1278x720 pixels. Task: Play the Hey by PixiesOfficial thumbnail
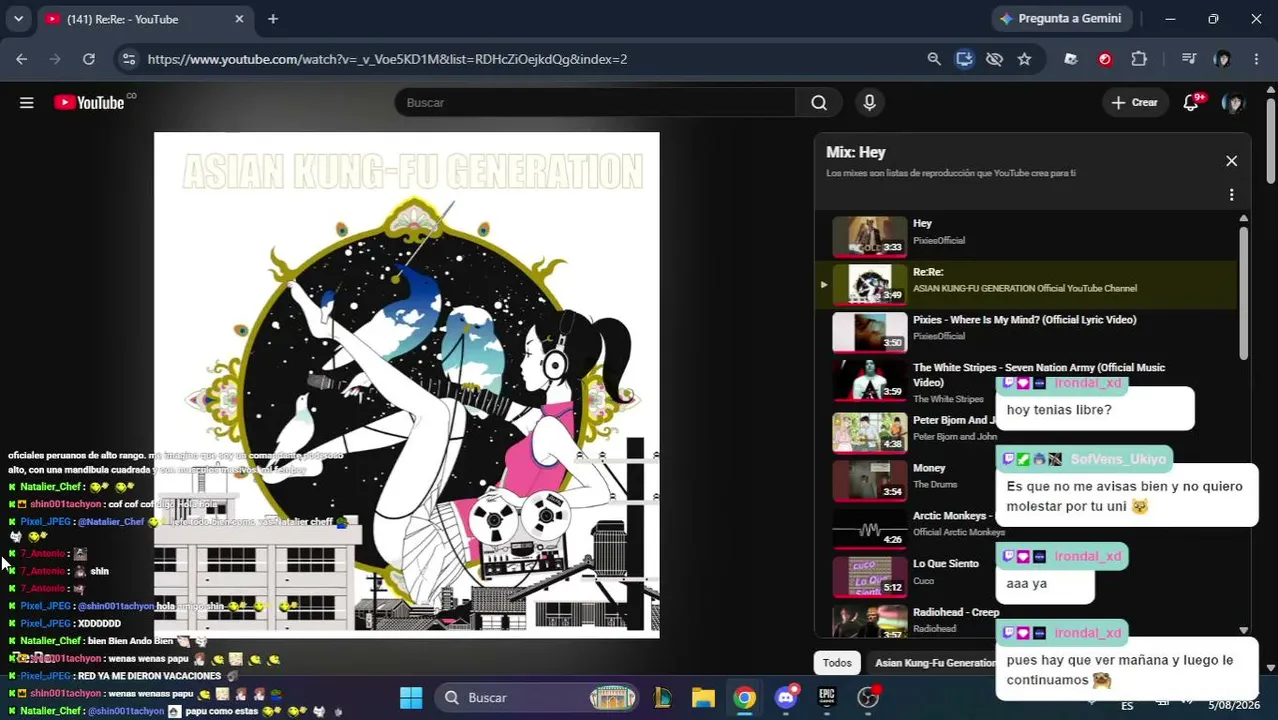point(870,236)
